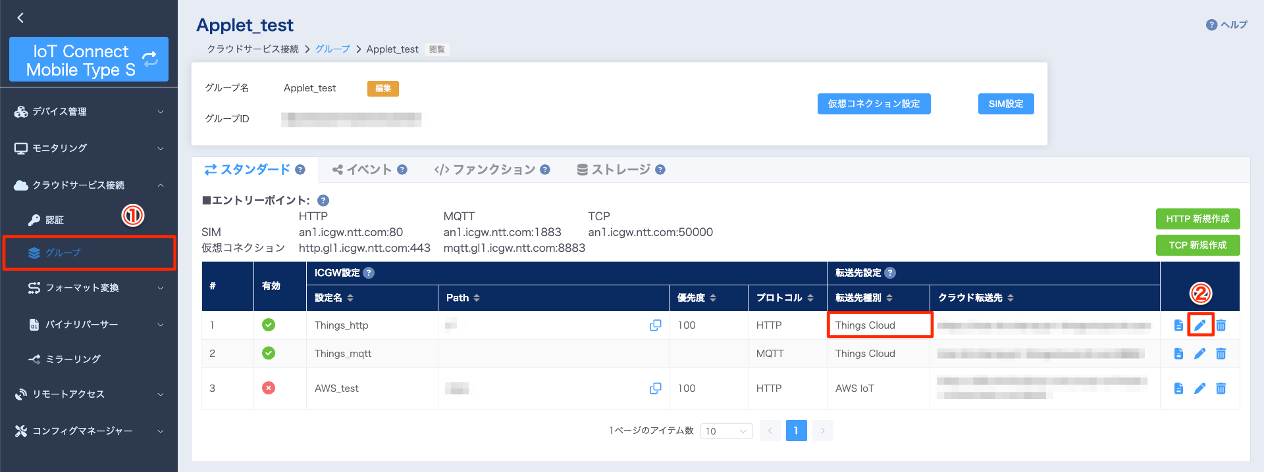
Task: Click the trash icon for AWS_test row
Action: pyautogui.click(x=1220, y=388)
